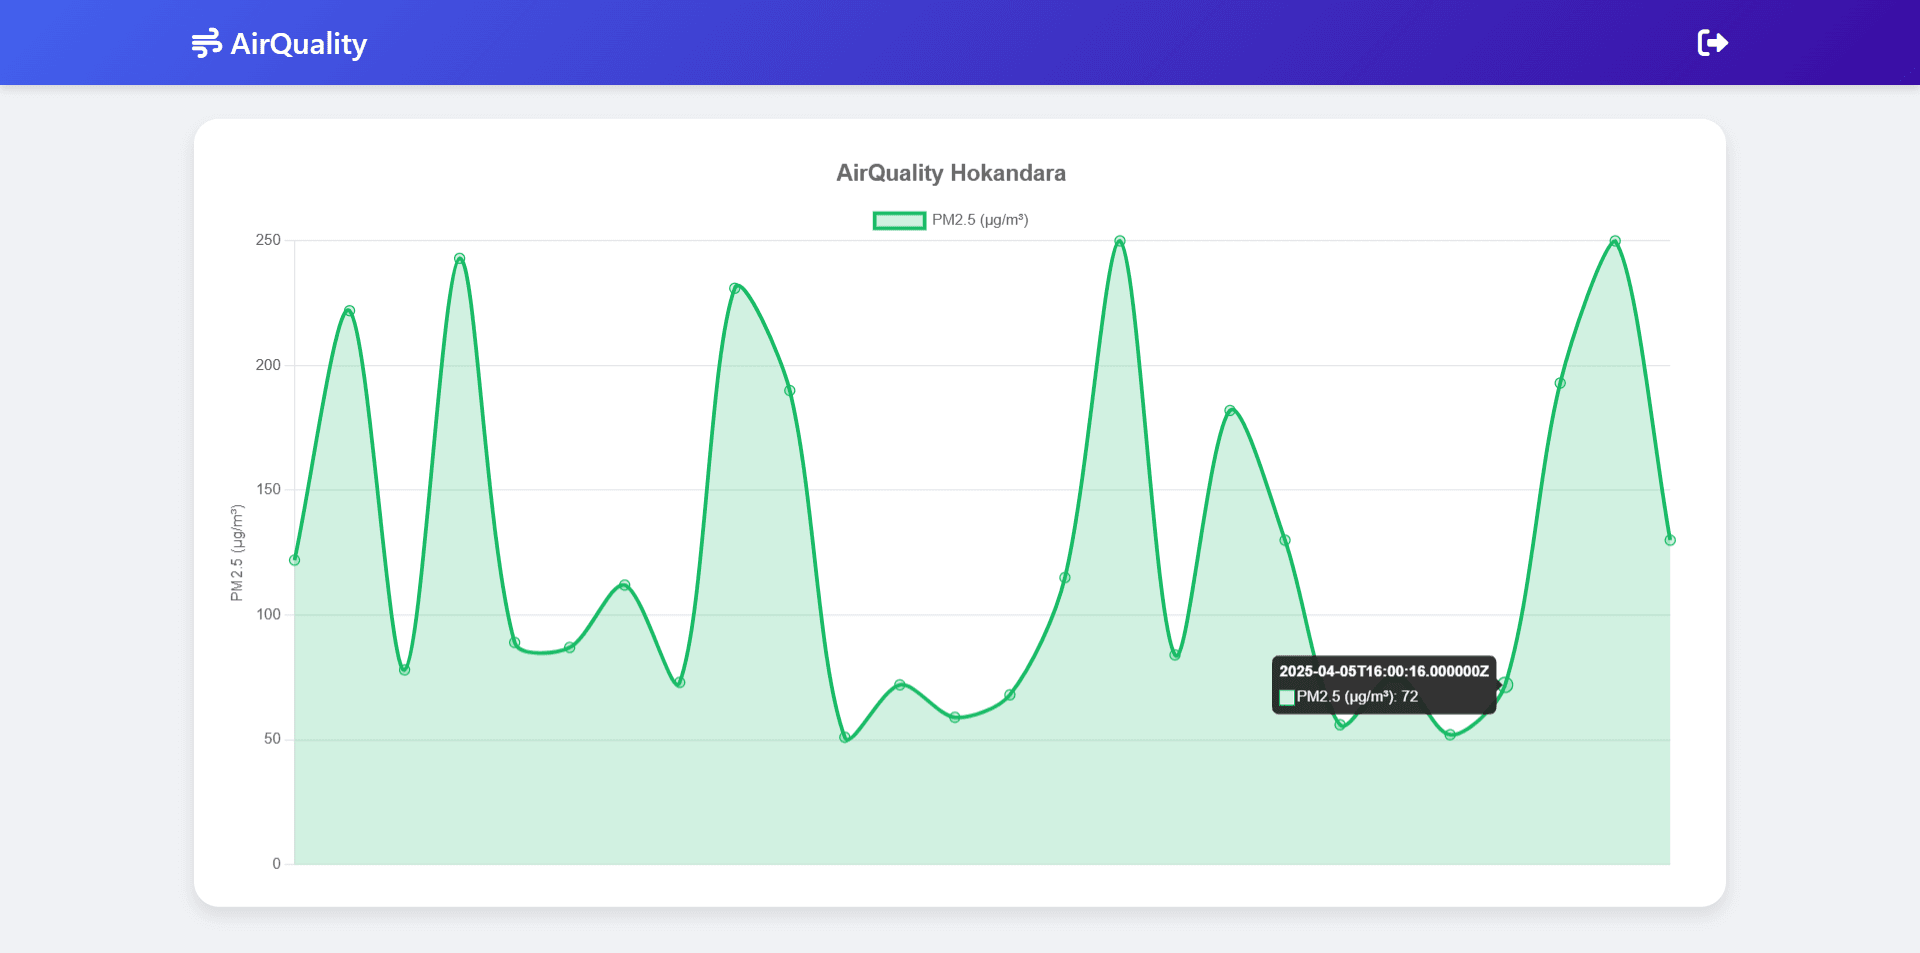Click the PM2.5 (µg/m³) legend label
Viewport: 1920px width, 953px height.
(980, 220)
